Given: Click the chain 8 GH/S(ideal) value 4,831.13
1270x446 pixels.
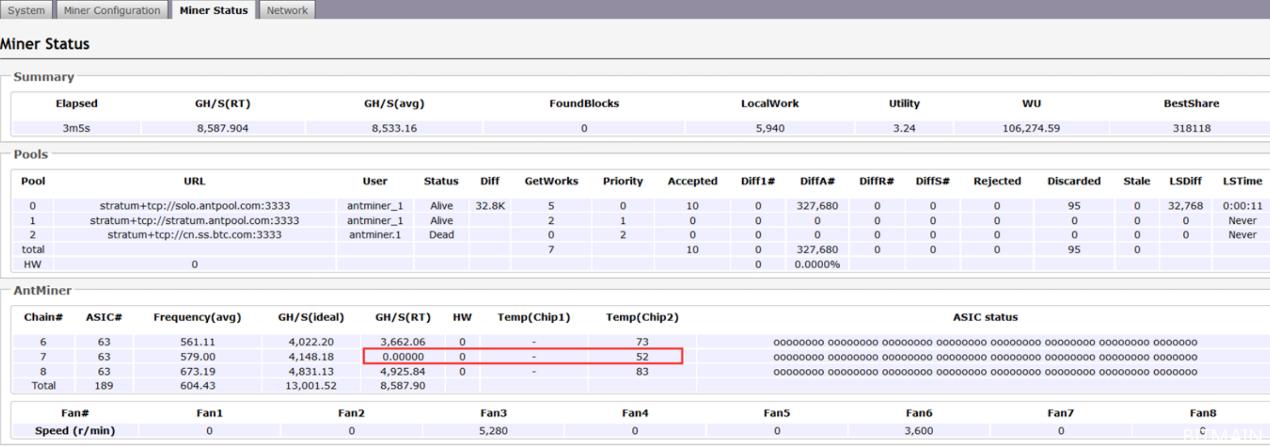Looking at the screenshot, I should click(311, 370).
